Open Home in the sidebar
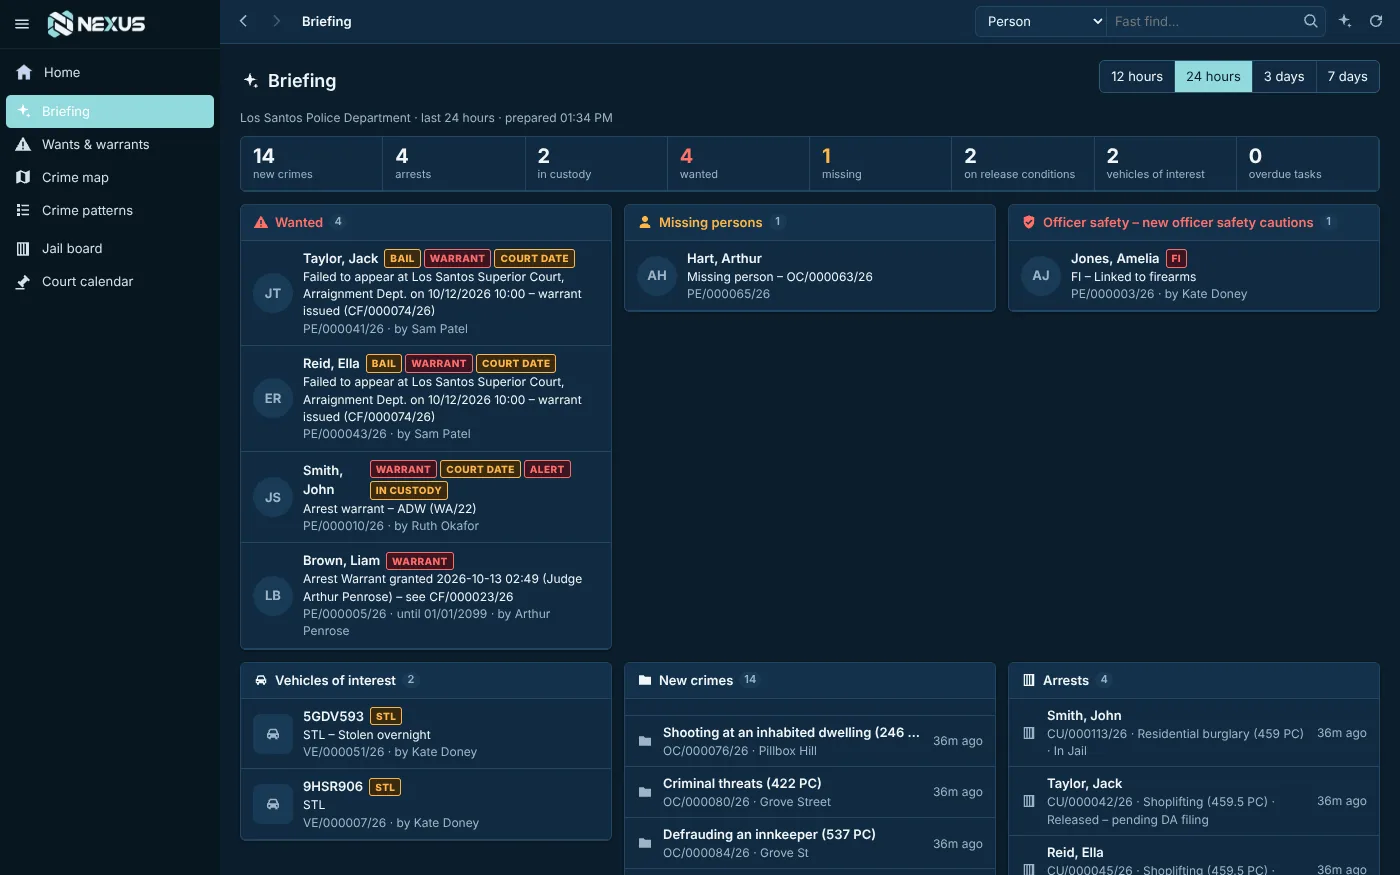1400x875 pixels. [x=110, y=72]
